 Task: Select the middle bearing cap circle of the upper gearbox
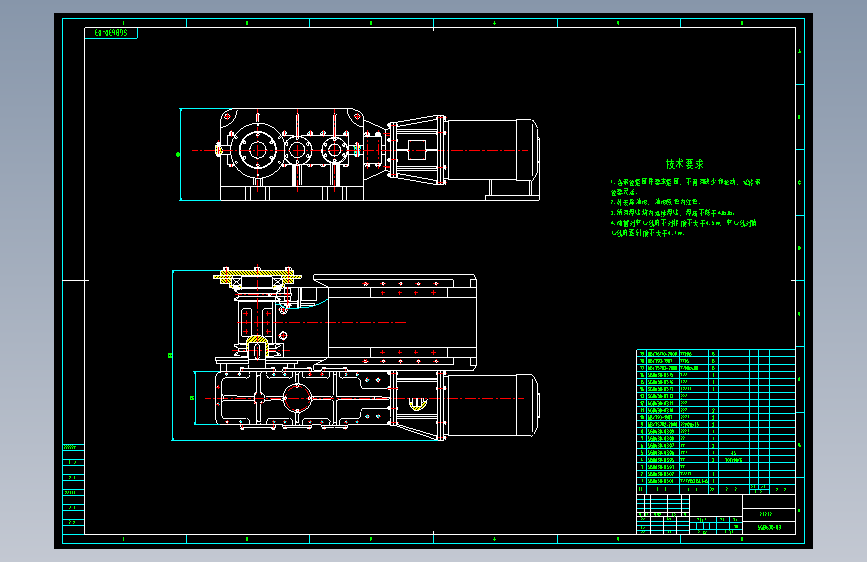point(297,150)
